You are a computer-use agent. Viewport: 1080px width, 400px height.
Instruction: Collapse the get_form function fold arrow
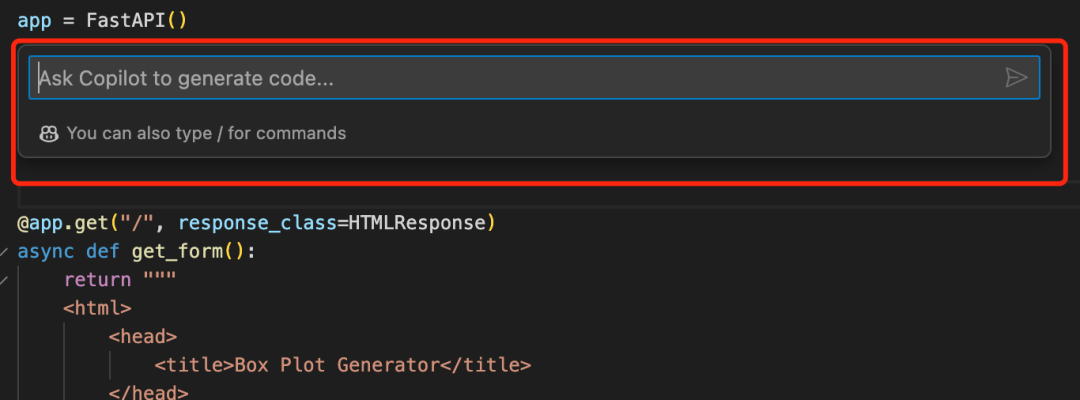[4, 251]
